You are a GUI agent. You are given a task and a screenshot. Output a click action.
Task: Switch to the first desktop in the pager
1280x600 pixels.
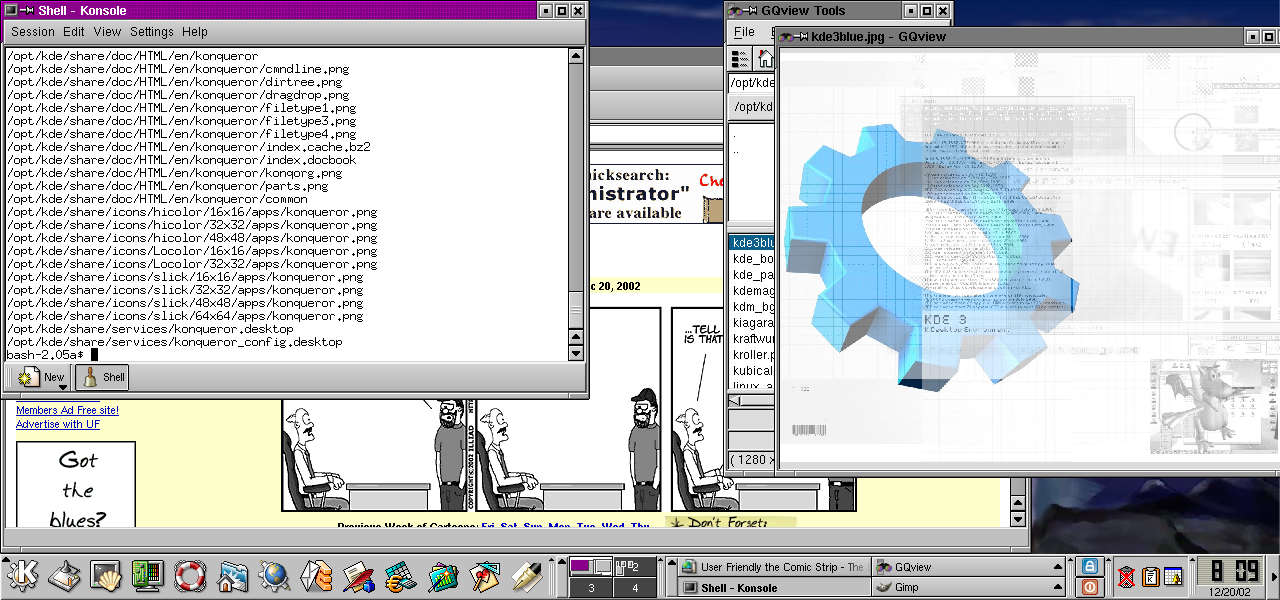pos(591,567)
